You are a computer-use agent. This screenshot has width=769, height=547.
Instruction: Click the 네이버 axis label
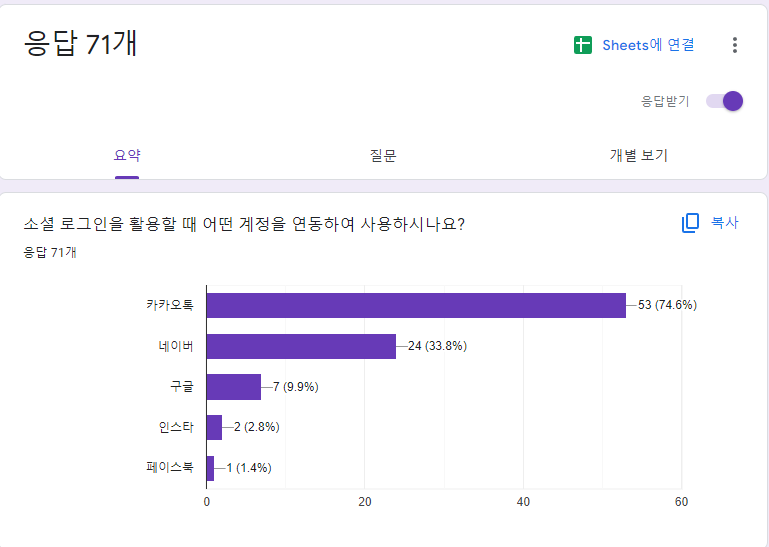coord(176,346)
